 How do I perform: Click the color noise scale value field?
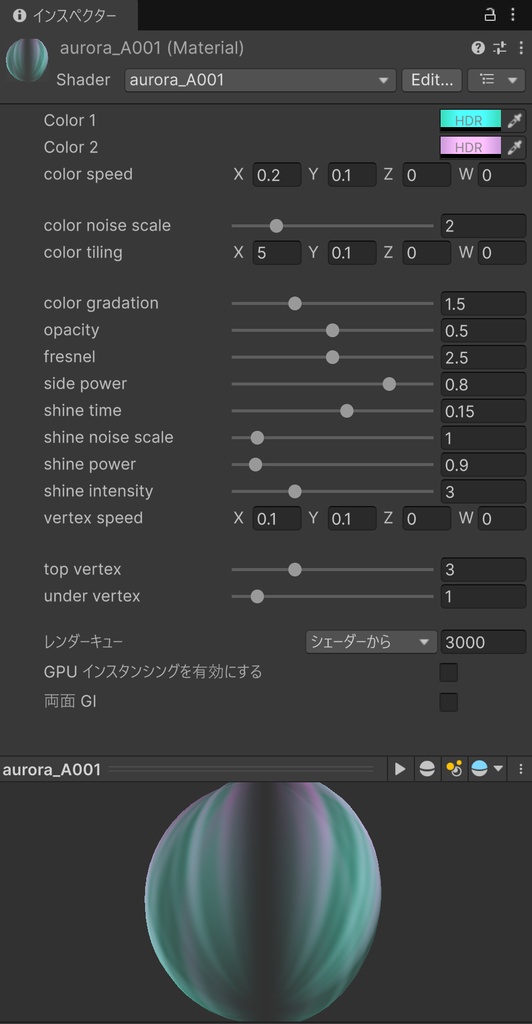(x=483, y=226)
